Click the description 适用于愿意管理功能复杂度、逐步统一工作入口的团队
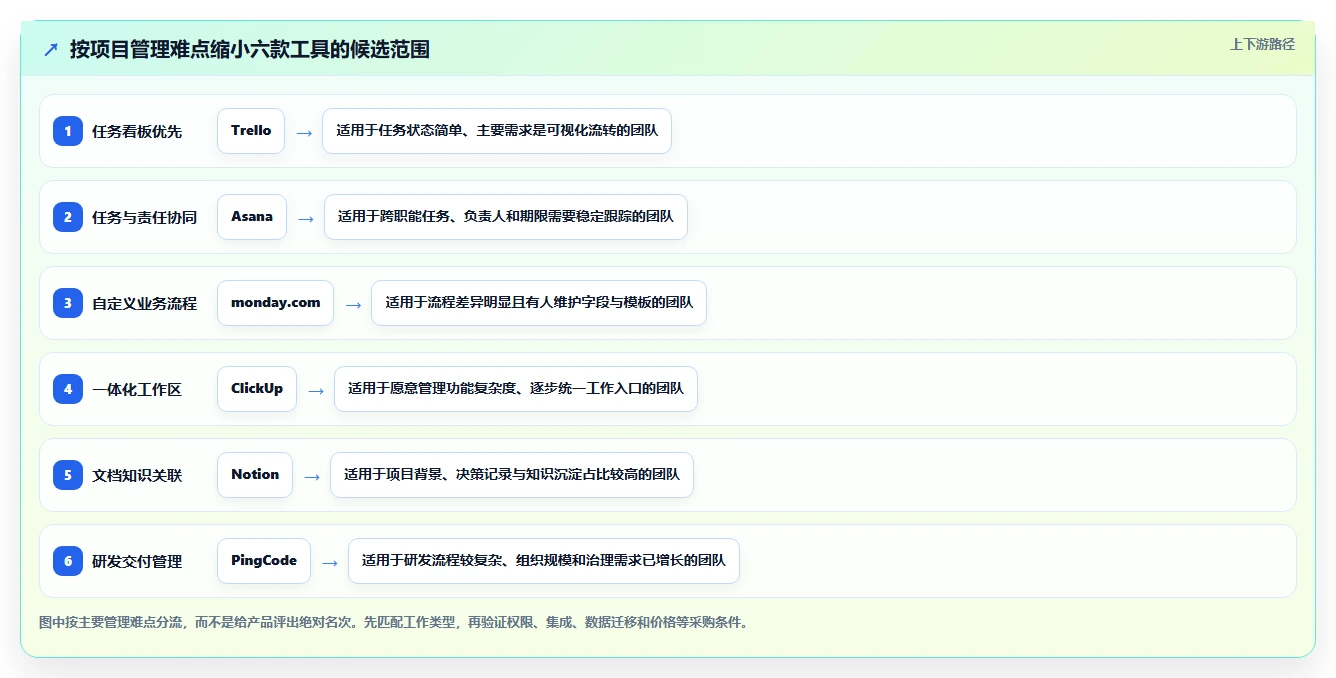This screenshot has width=1336, height=678. point(516,389)
